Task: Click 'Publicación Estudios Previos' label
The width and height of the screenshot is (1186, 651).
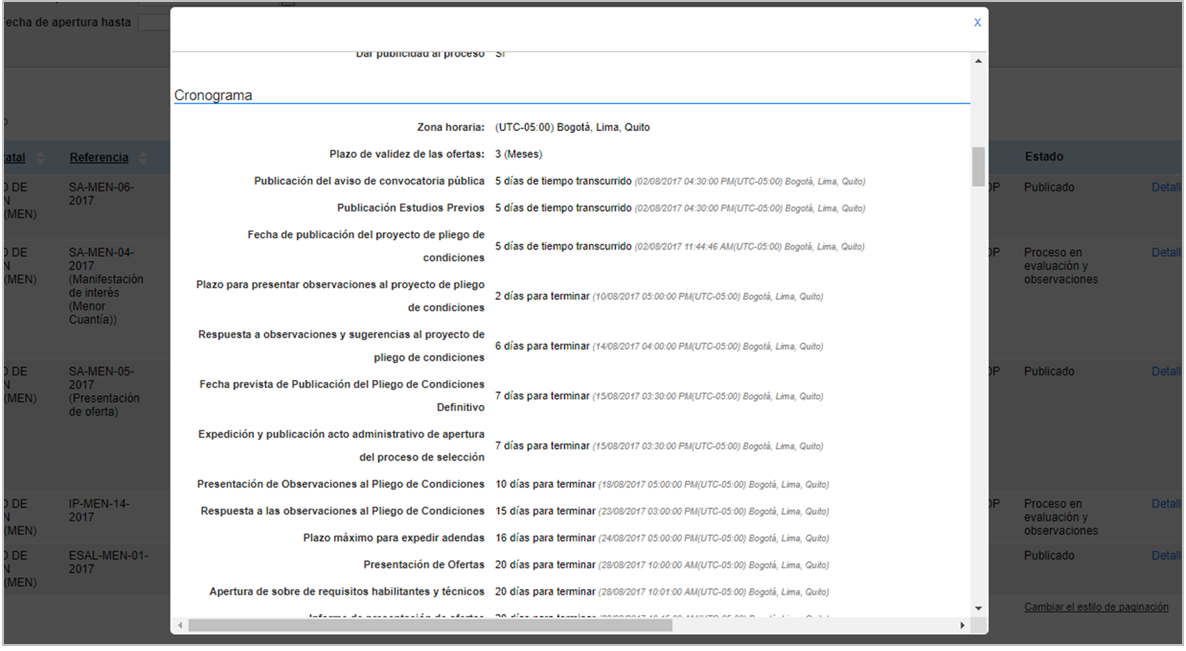Action: pos(411,208)
